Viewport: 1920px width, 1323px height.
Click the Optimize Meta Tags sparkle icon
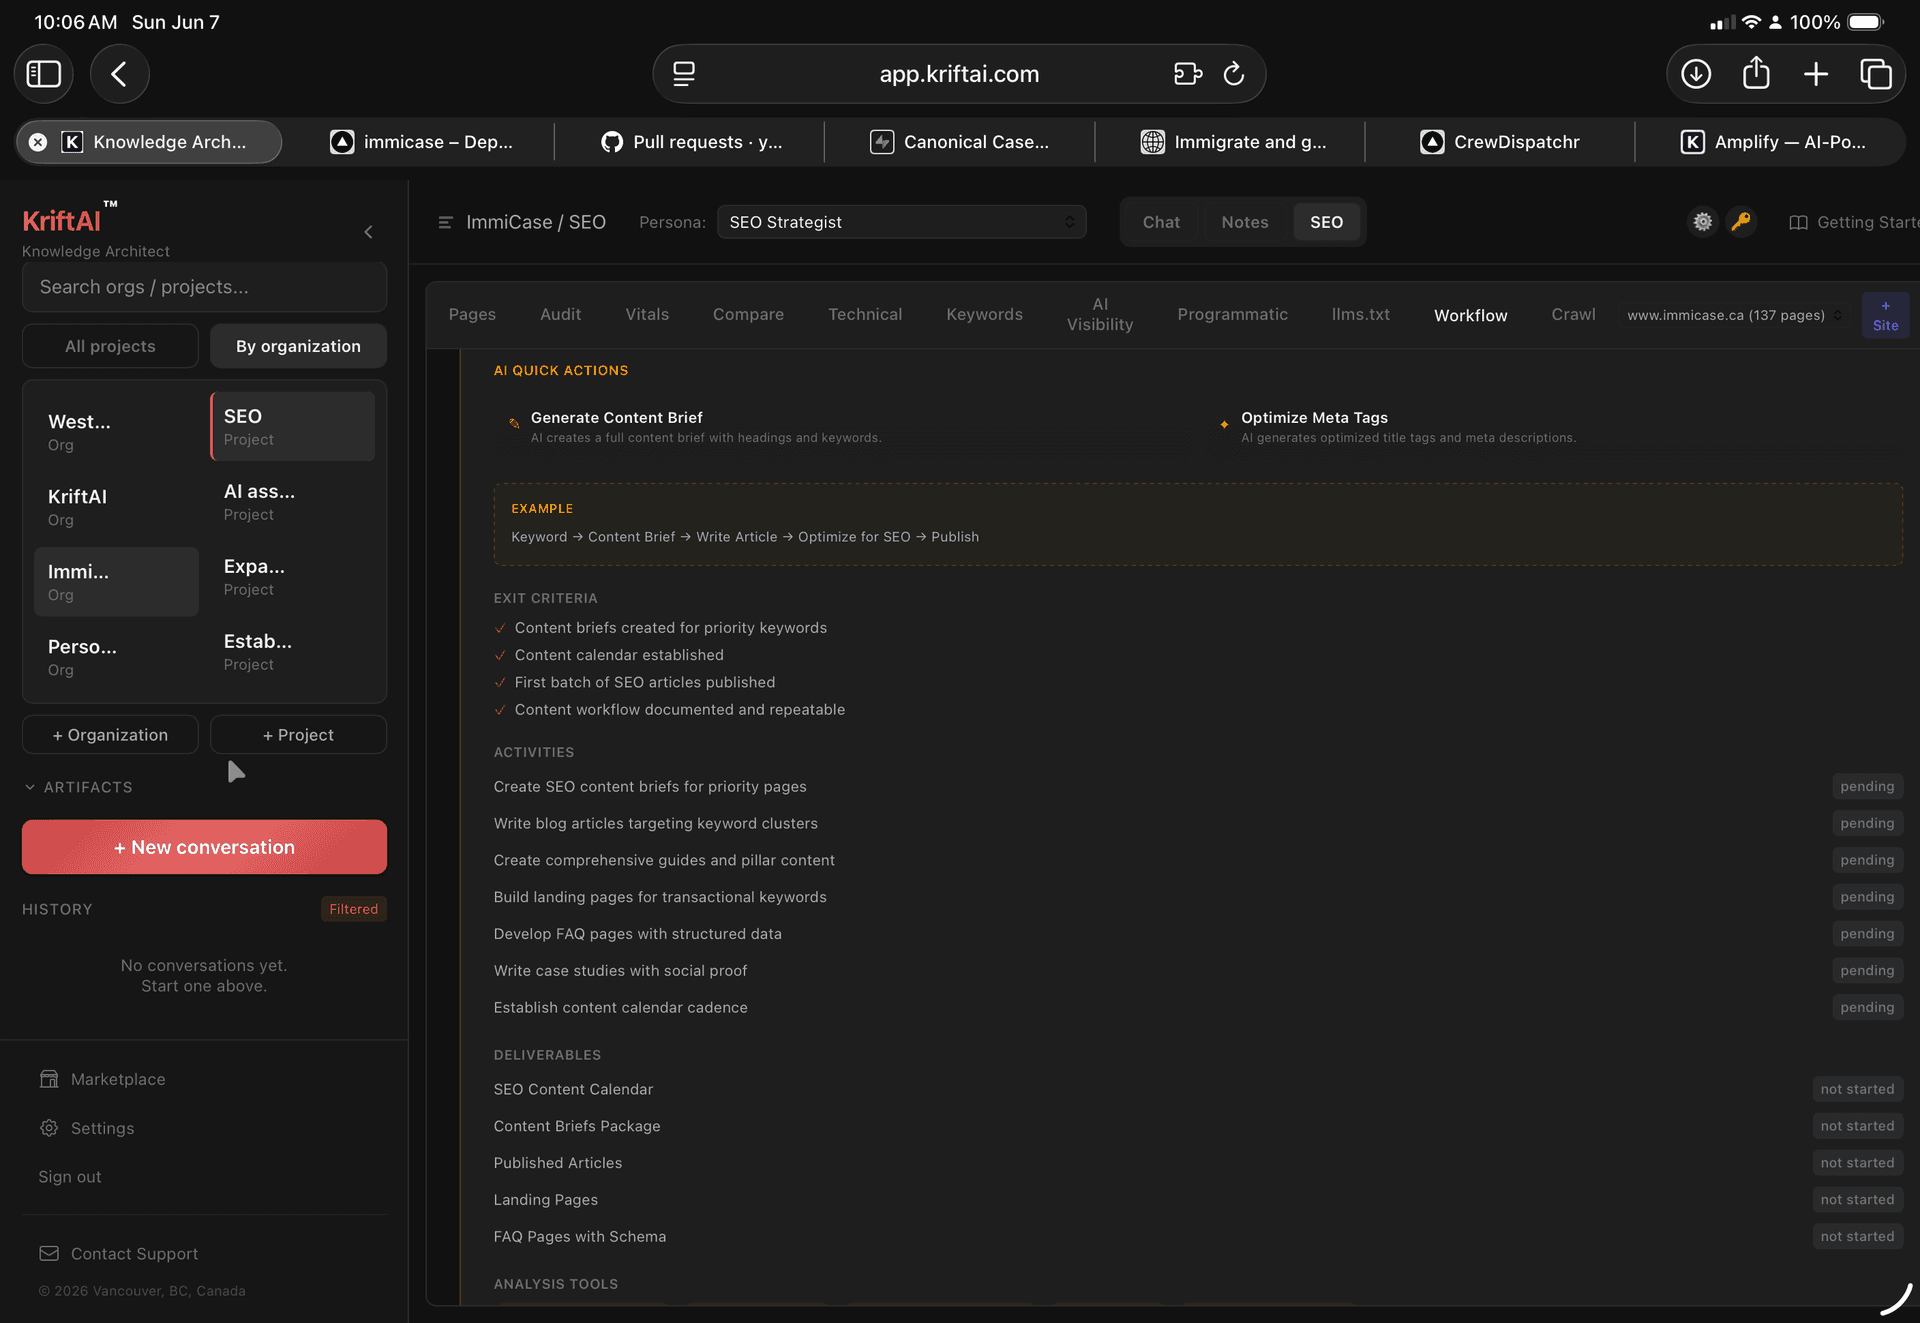coord(1224,424)
